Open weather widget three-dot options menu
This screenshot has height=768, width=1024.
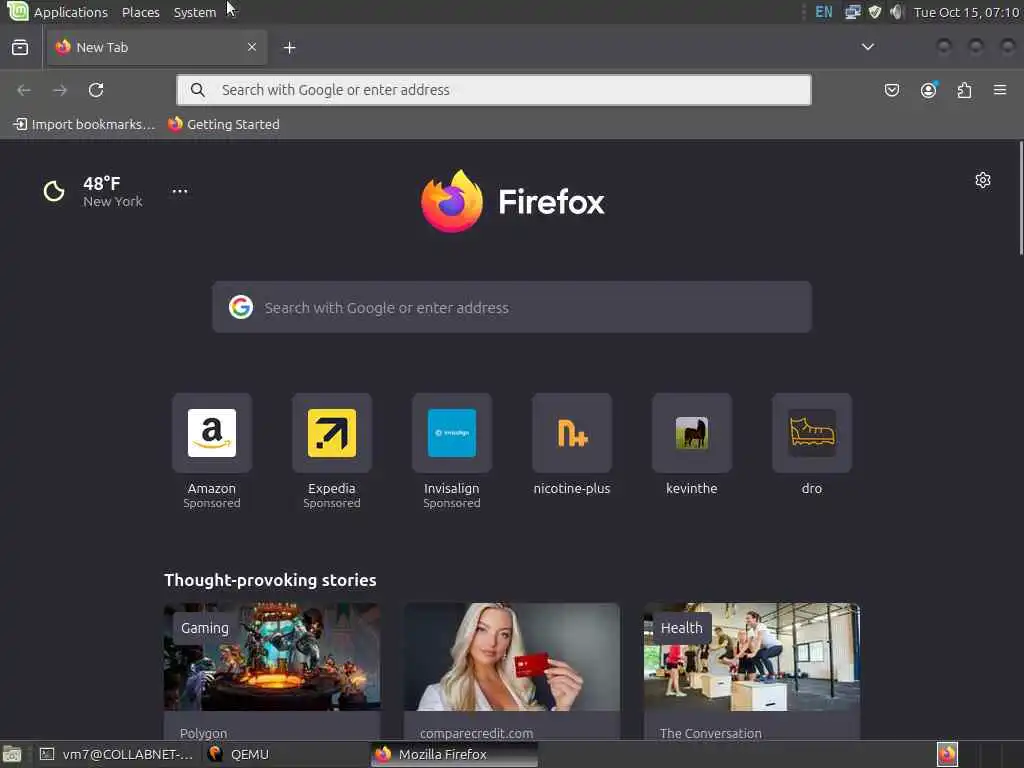click(180, 191)
